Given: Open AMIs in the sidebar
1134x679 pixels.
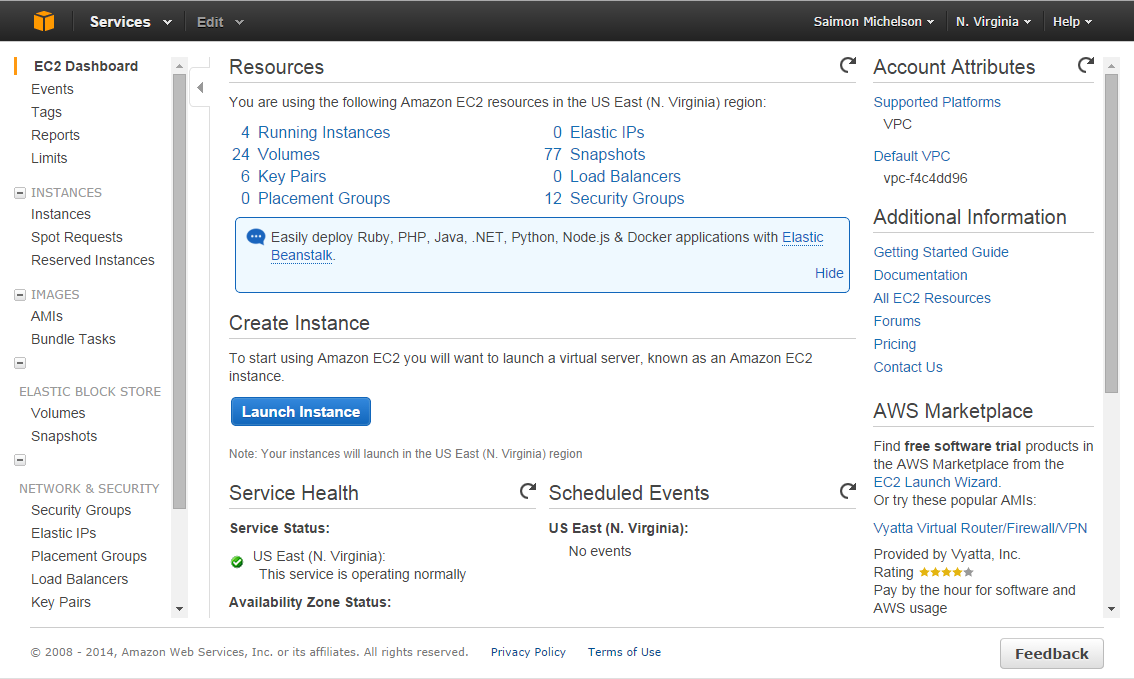Looking at the screenshot, I should click(47, 316).
